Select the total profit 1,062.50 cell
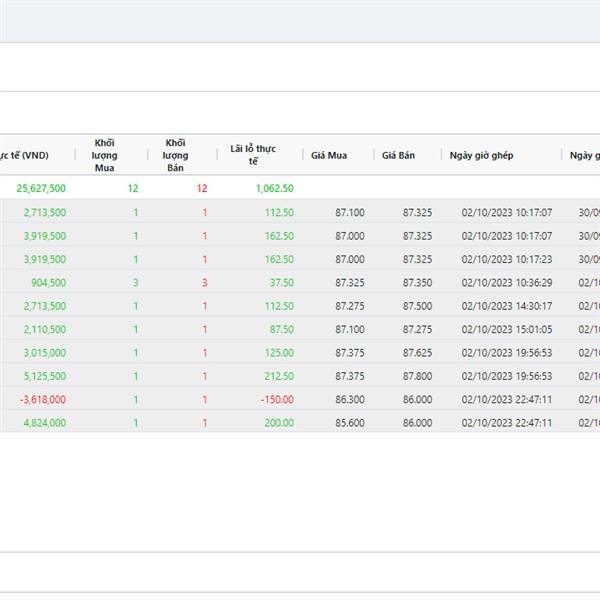 tap(273, 188)
